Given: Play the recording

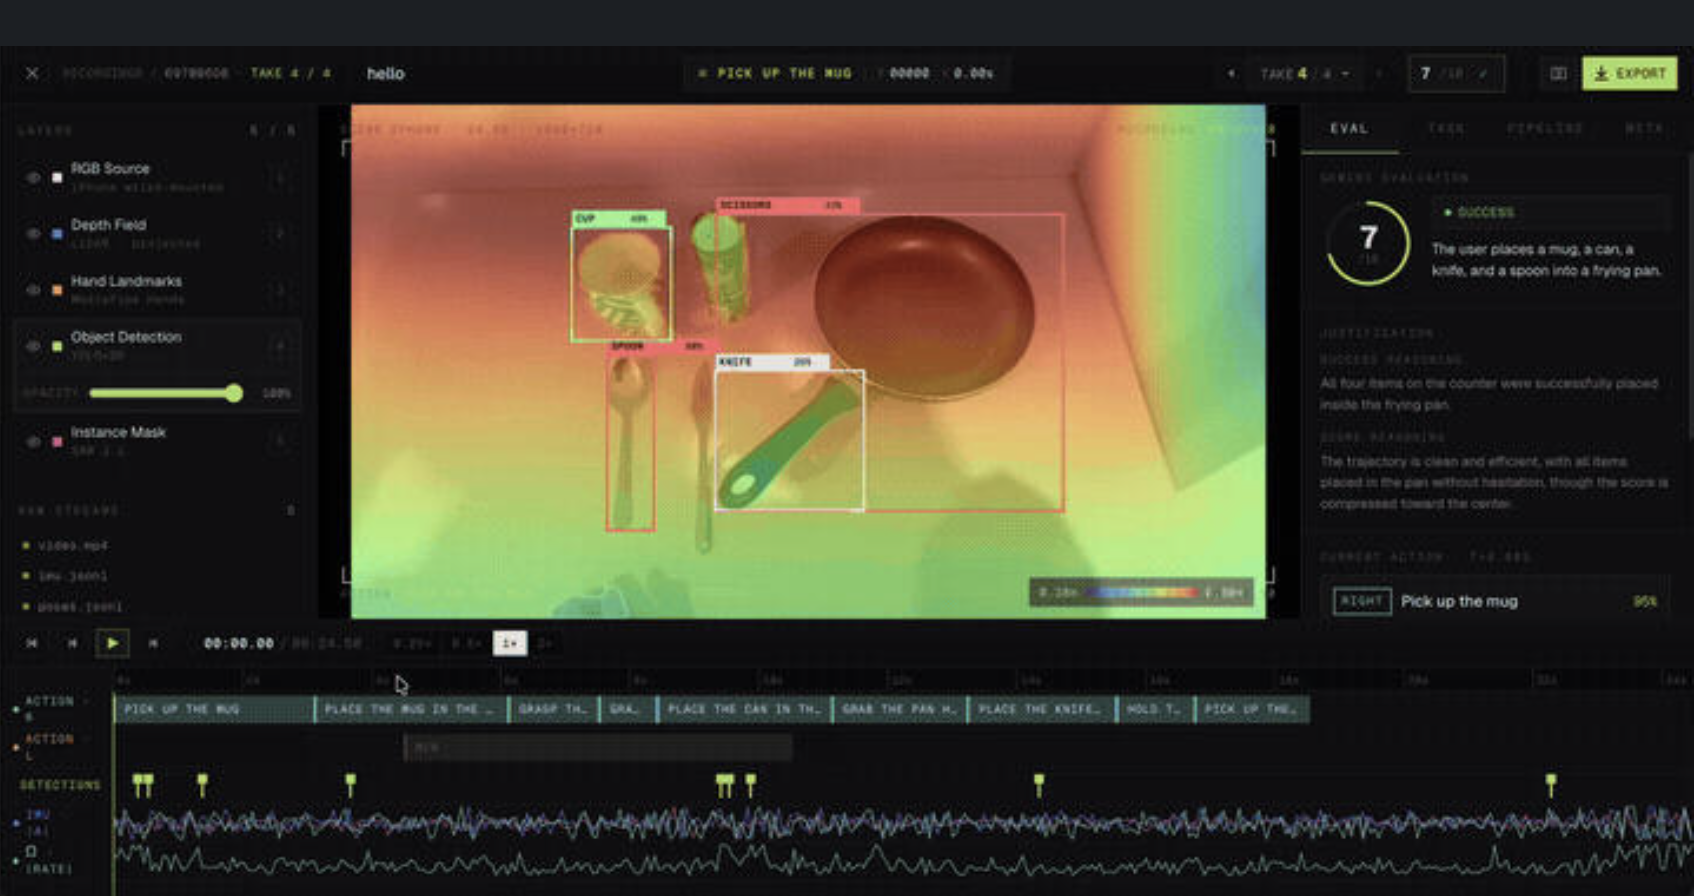Looking at the screenshot, I should tap(112, 643).
